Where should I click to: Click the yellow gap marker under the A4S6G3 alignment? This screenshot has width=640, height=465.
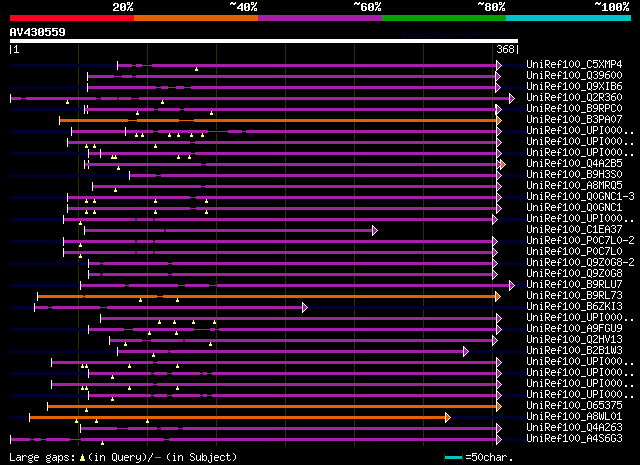tap(102, 443)
